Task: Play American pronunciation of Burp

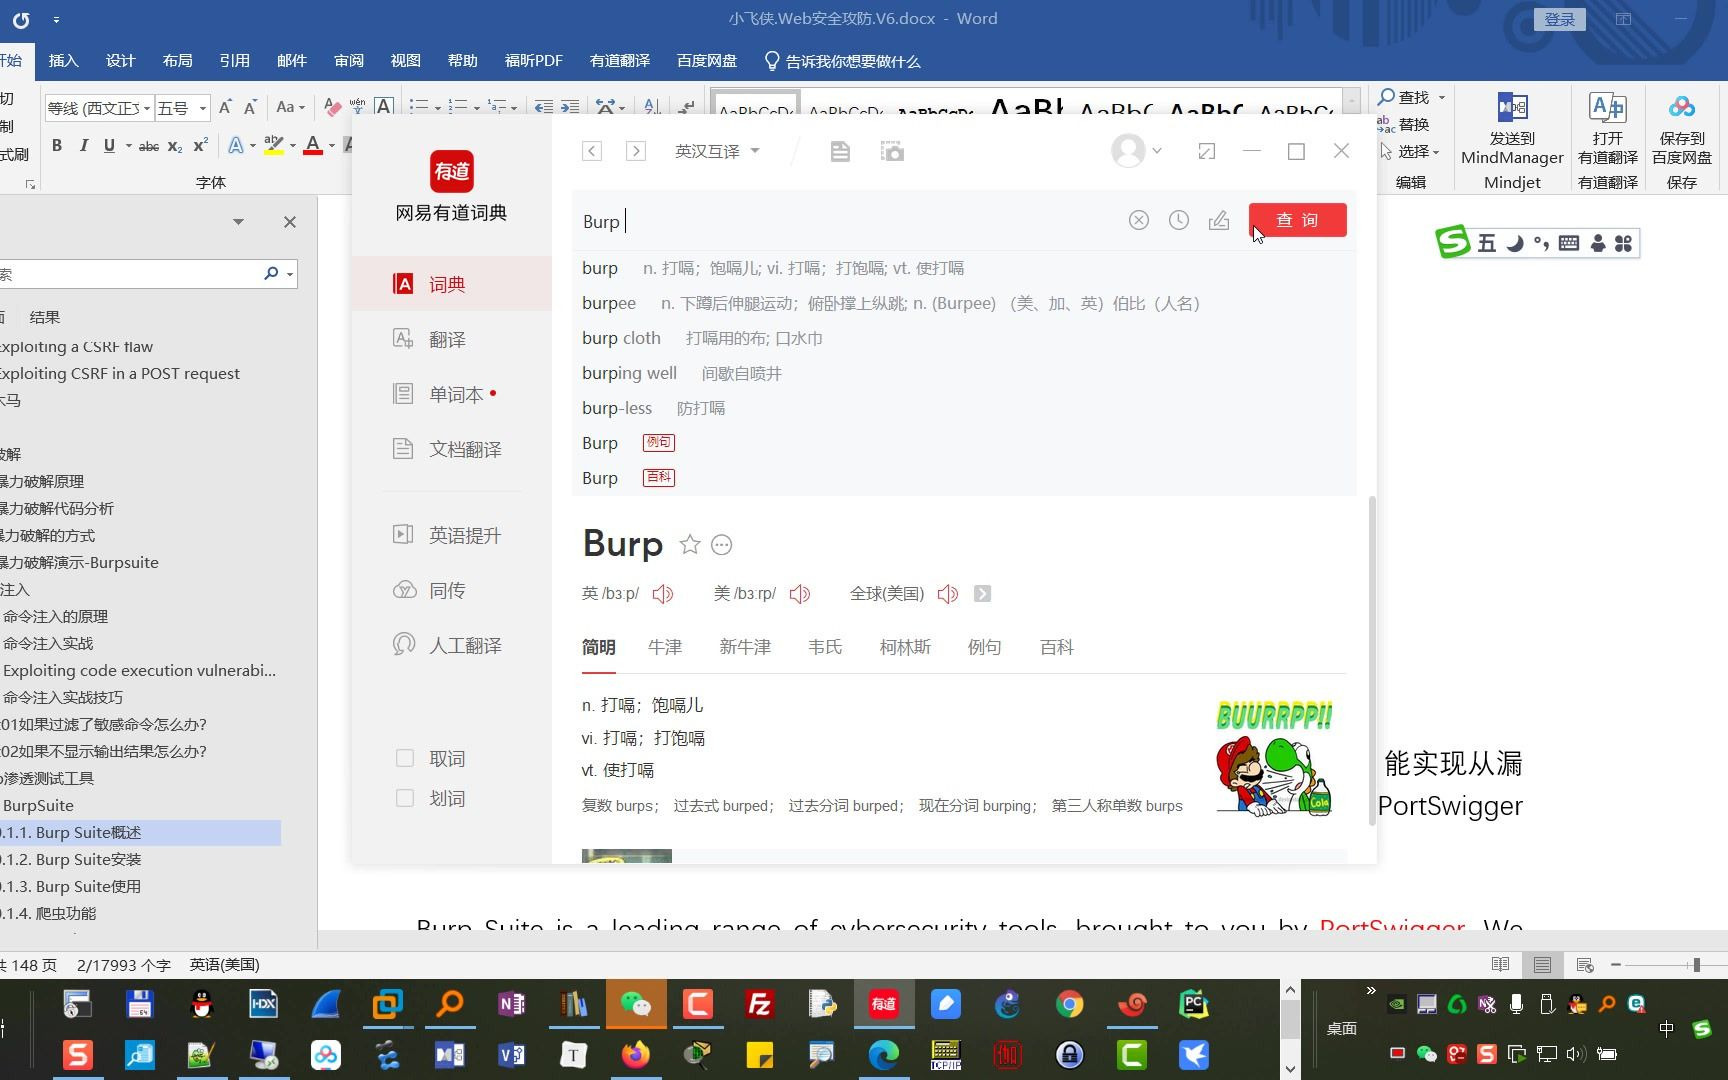Action: tap(800, 594)
